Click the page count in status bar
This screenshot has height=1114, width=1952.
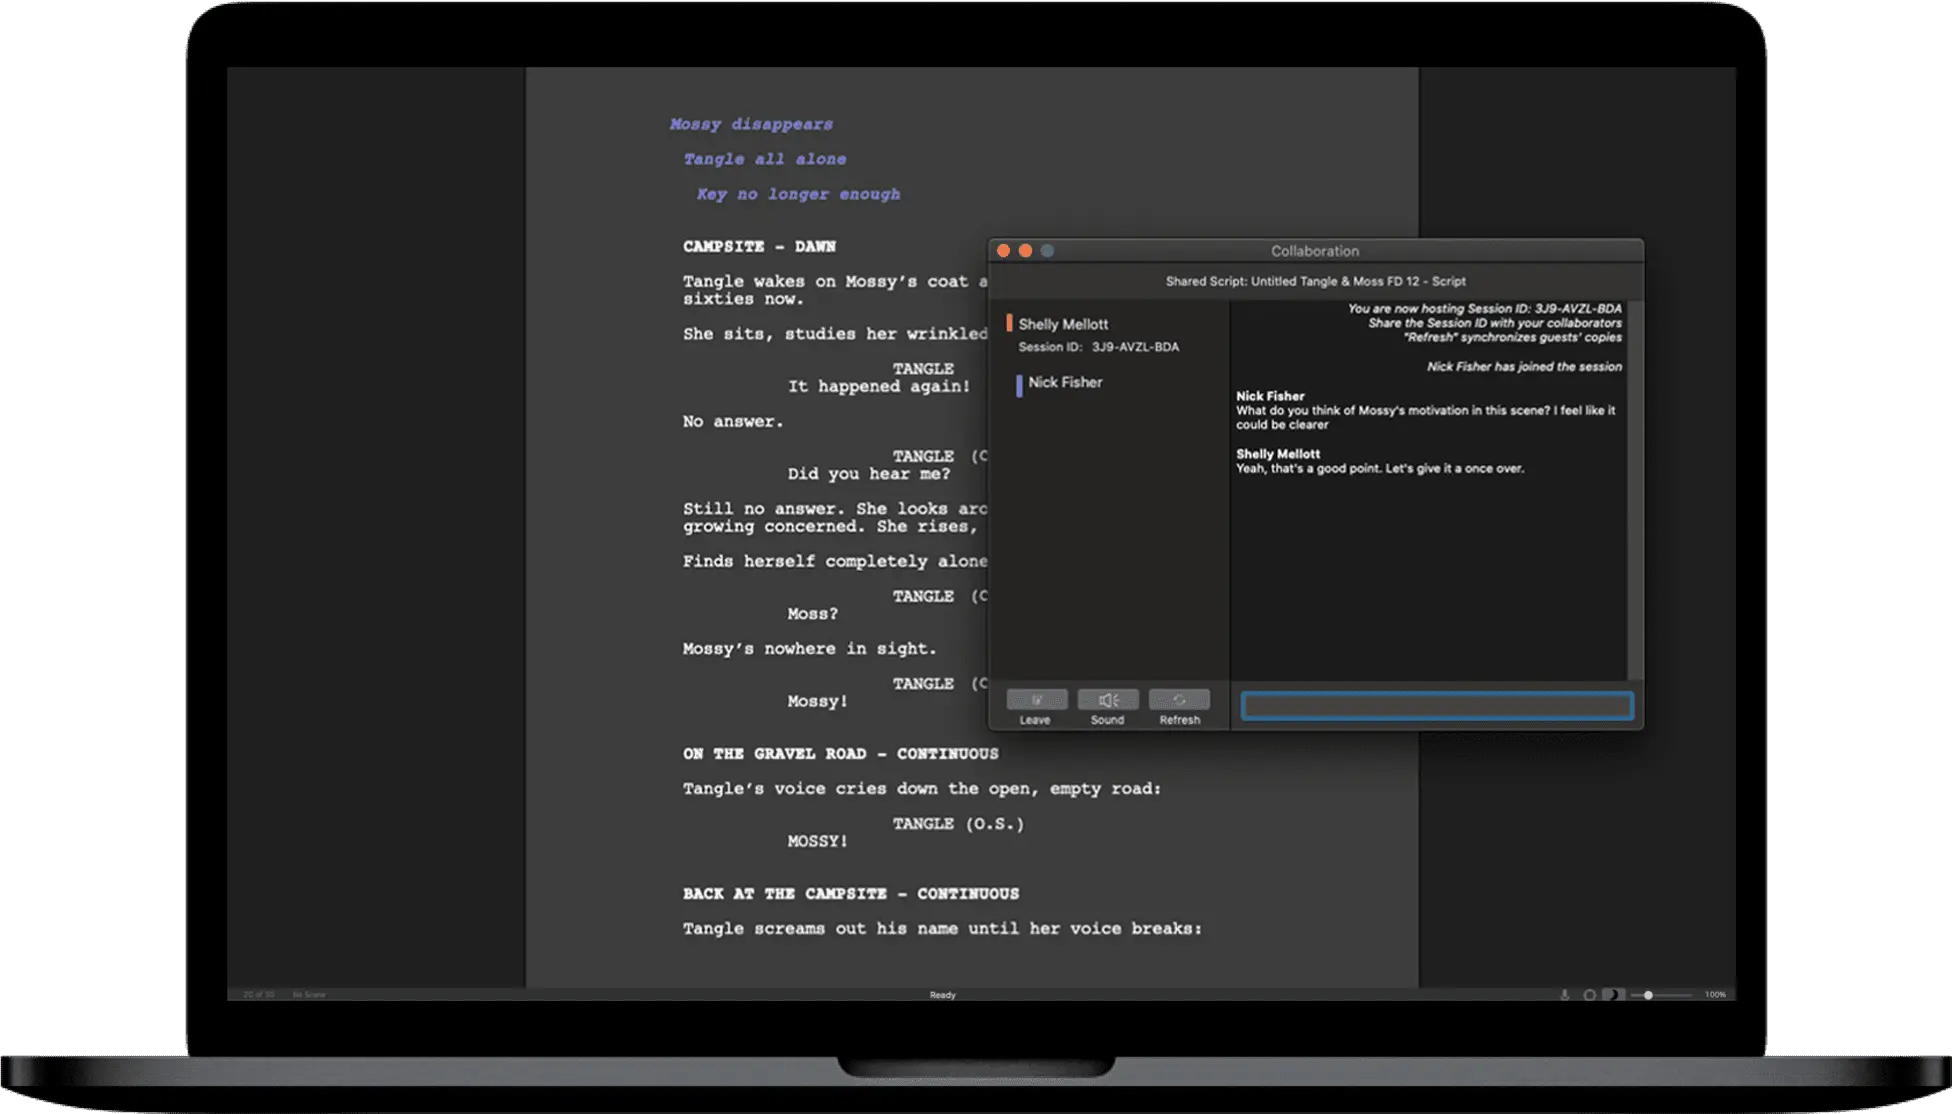tap(258, 995)
